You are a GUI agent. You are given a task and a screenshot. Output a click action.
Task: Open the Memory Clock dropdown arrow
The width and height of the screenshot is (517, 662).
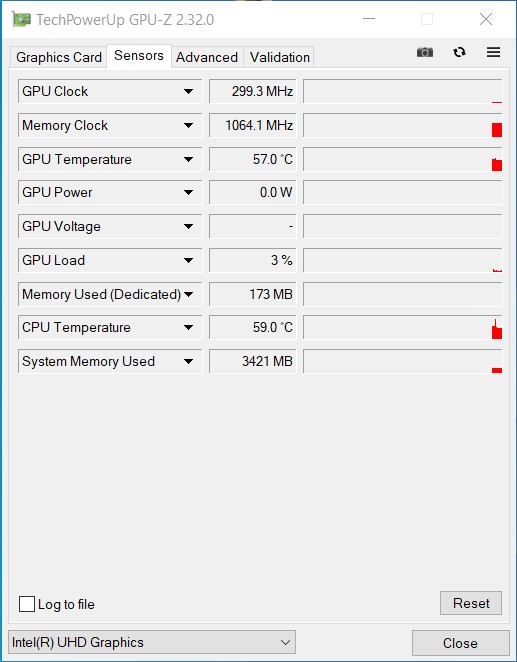[x=189, y=125]
